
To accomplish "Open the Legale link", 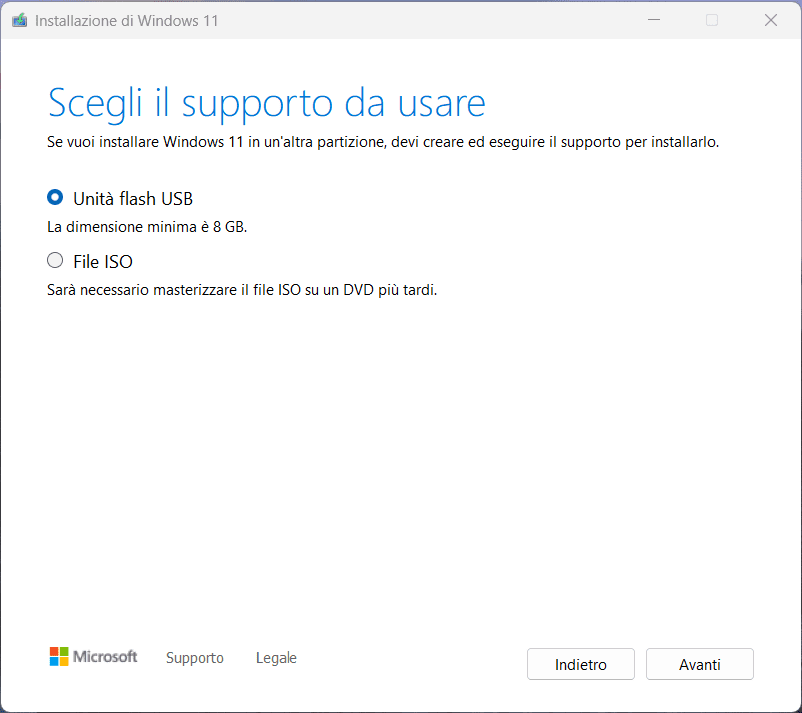I will 276,658.
